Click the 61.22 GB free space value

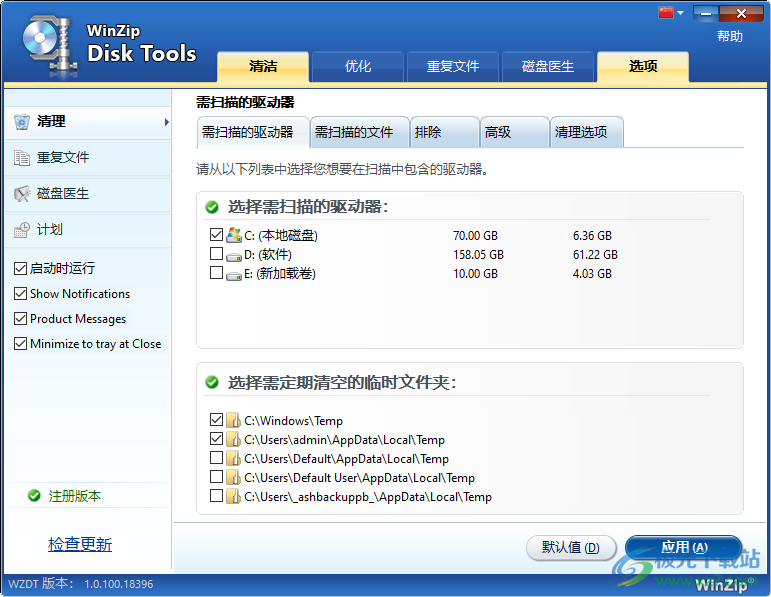[595, 255]
